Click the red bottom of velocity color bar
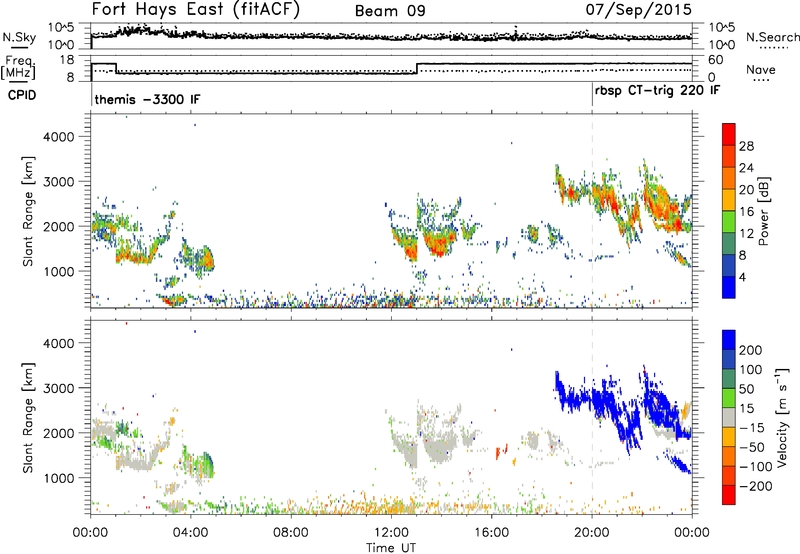 [x=729, y=495]
